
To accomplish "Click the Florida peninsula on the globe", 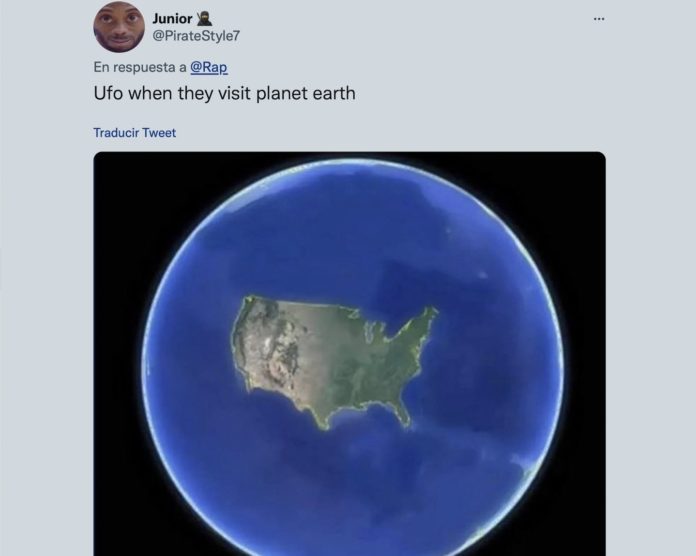I will pos(403,414).
